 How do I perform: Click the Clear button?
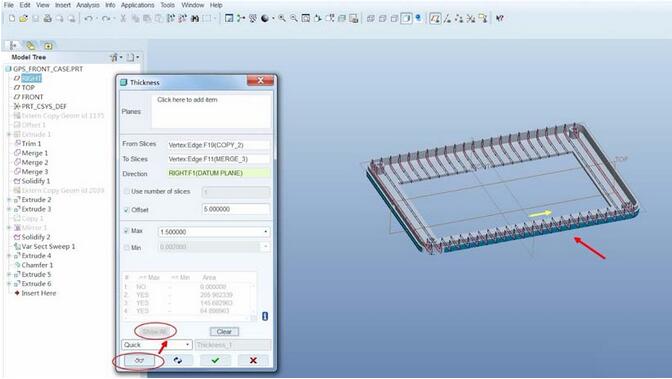[x=224, y=332]
